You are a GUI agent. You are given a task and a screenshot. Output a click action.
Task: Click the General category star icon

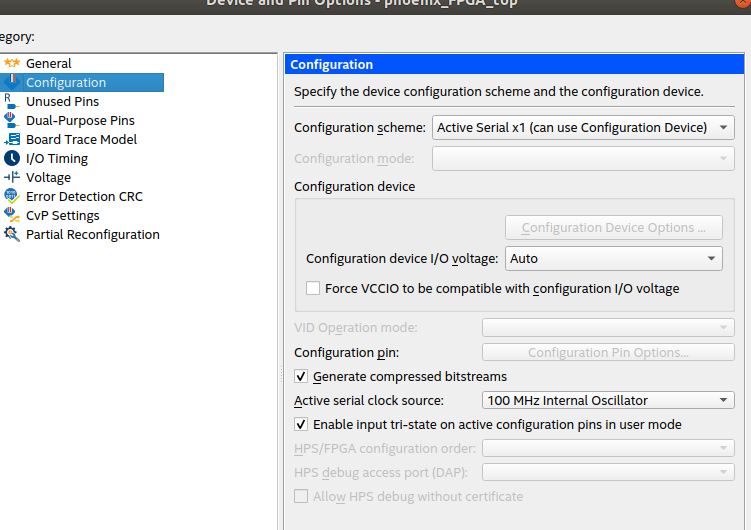tap(12, 63)
